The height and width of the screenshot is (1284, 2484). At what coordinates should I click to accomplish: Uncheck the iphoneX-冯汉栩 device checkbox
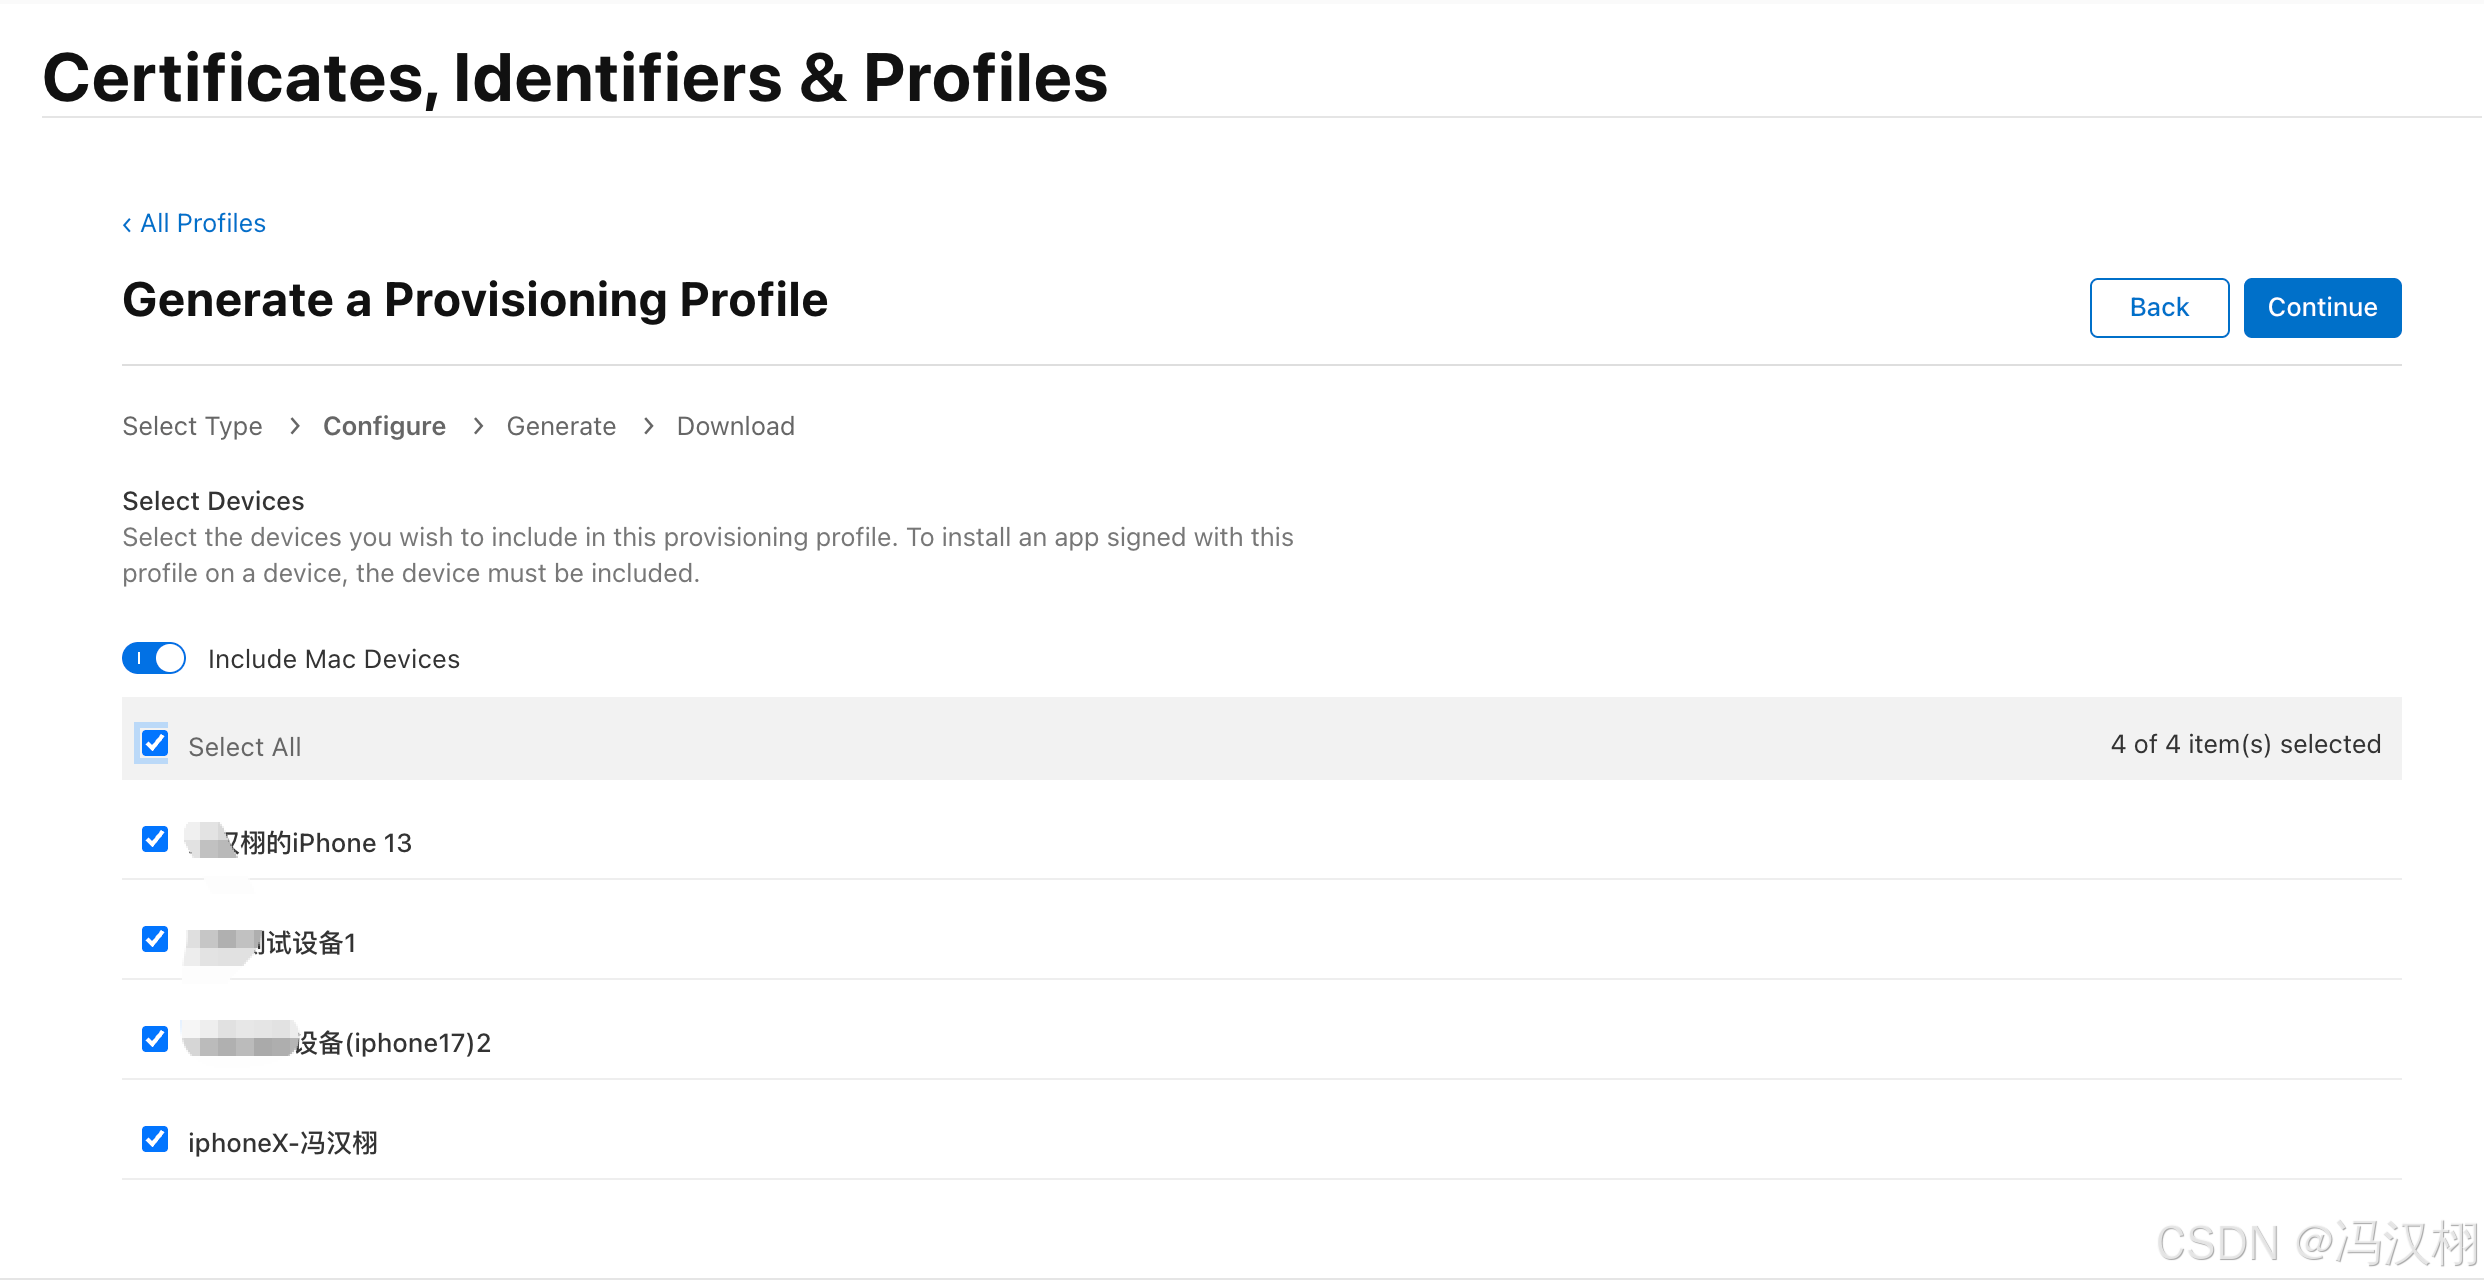point(154,1139)
